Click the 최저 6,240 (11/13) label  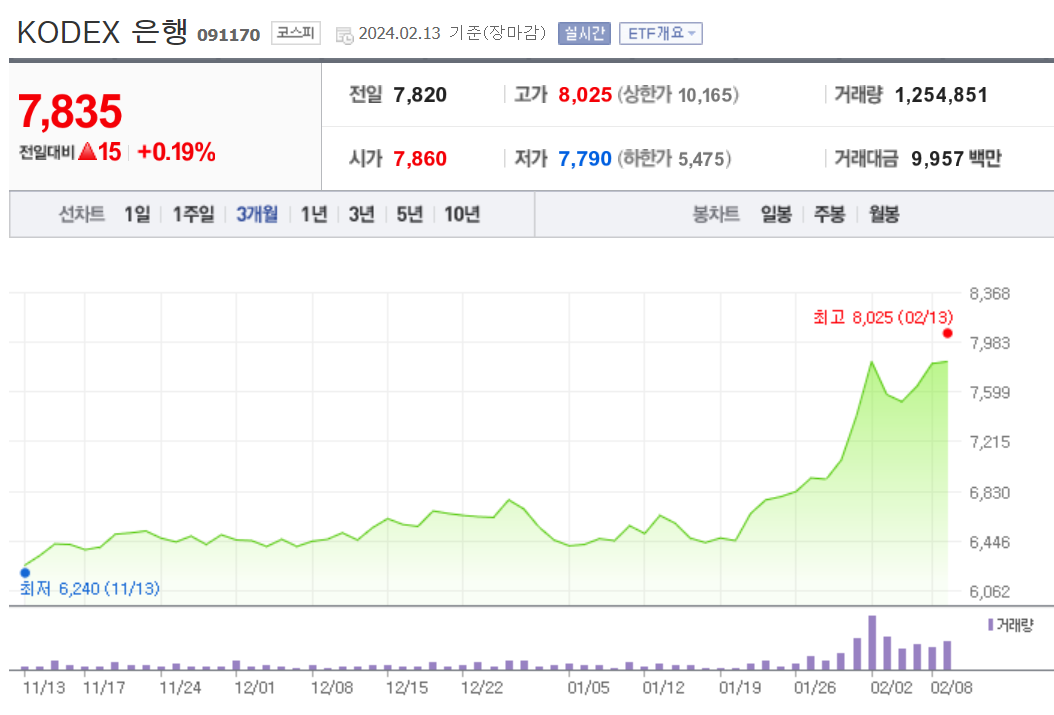click(90, 589)
